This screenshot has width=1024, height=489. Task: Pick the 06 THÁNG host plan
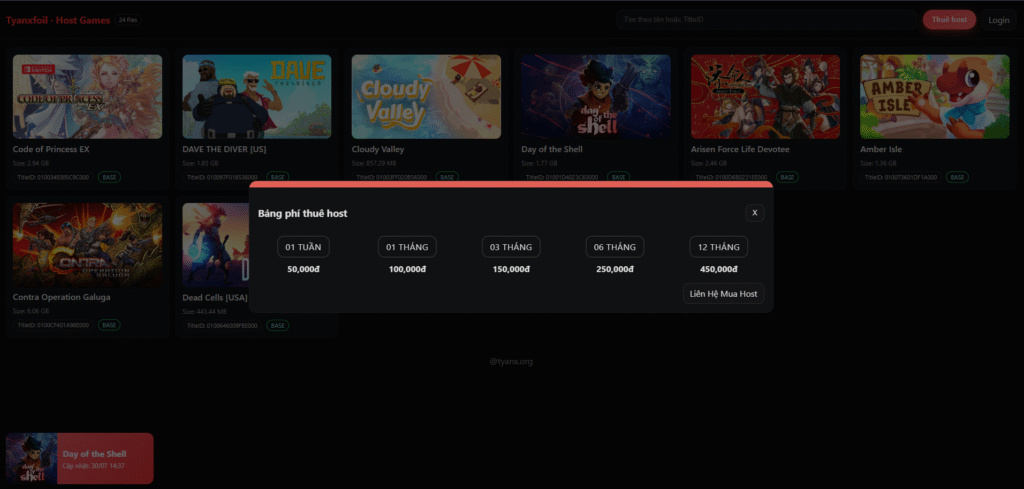615,247
